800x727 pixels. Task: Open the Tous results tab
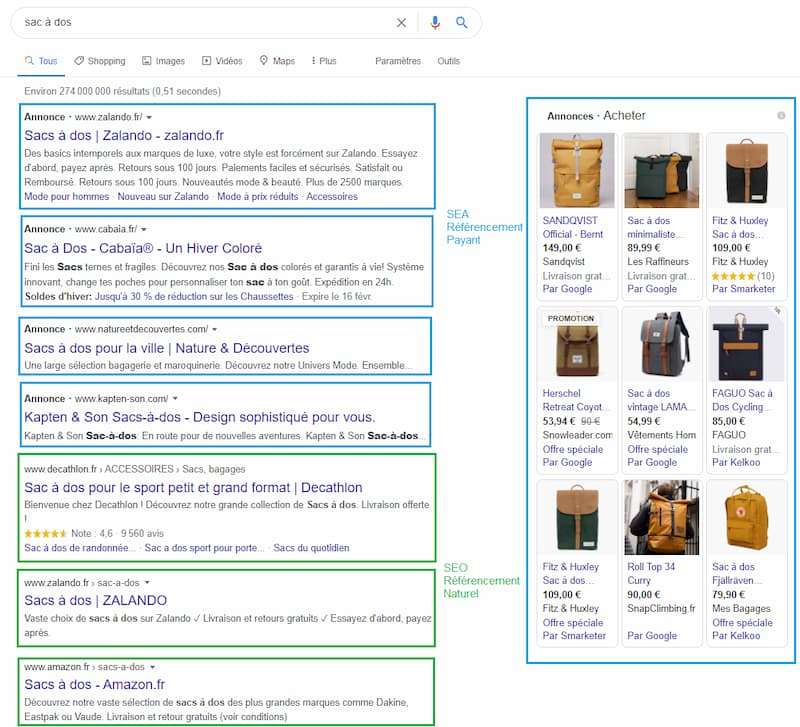tap(41, 61)
